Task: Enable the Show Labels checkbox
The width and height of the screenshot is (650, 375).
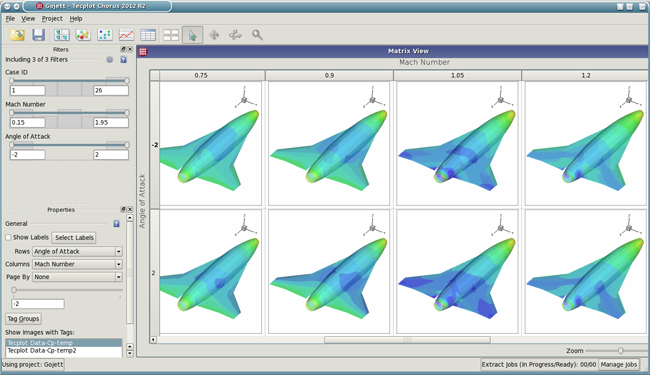Action: coord(8,237)
